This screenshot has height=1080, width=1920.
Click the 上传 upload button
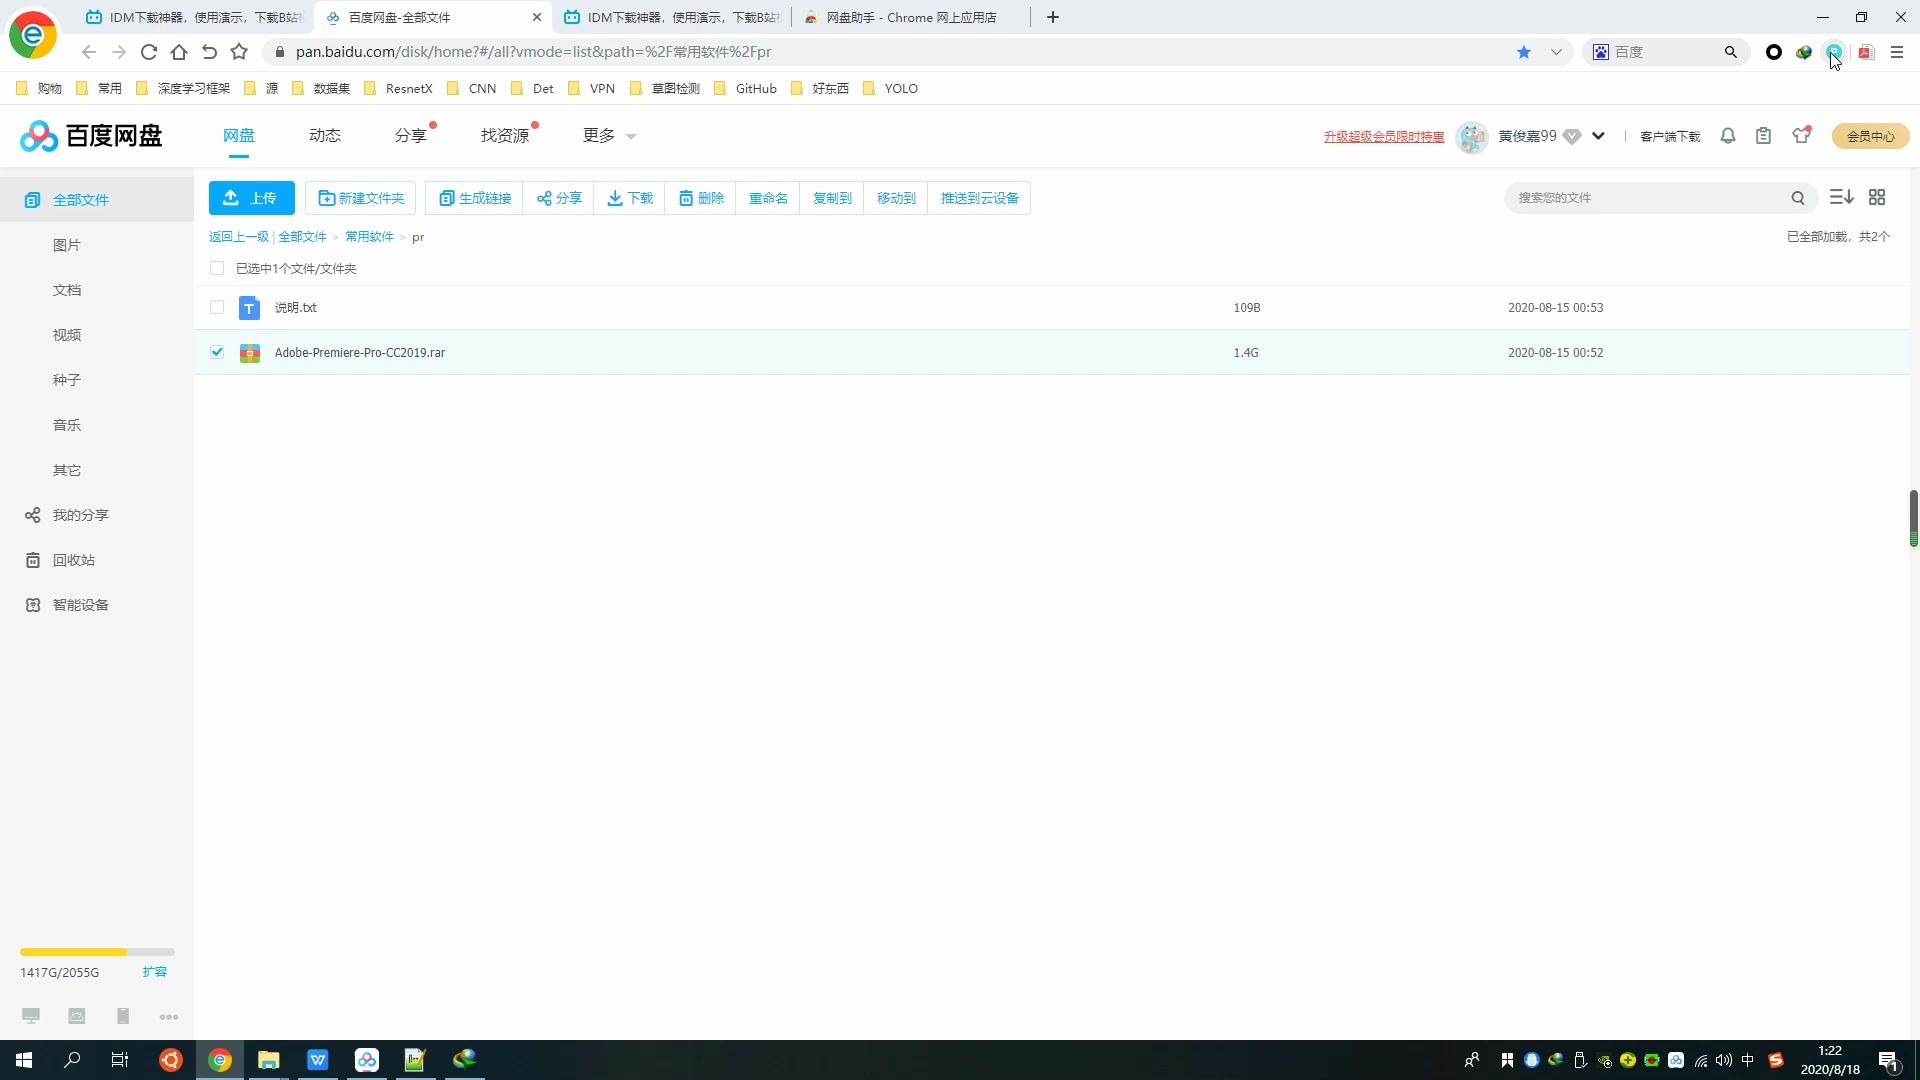pos(251,198)
